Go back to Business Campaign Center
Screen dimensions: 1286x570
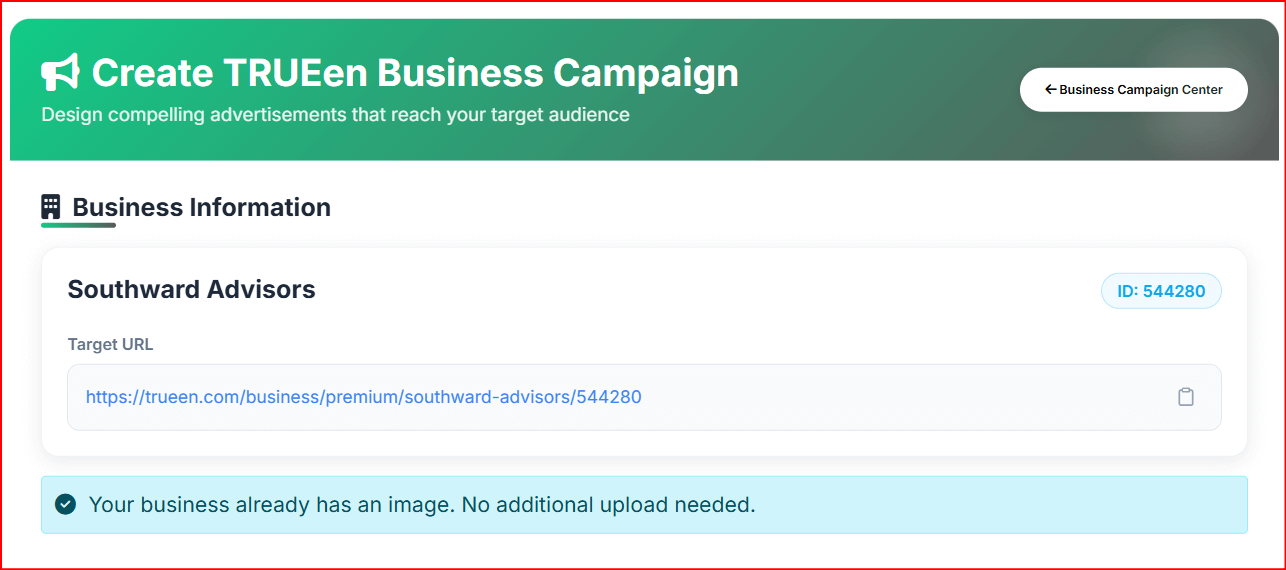click(1133, 90)
